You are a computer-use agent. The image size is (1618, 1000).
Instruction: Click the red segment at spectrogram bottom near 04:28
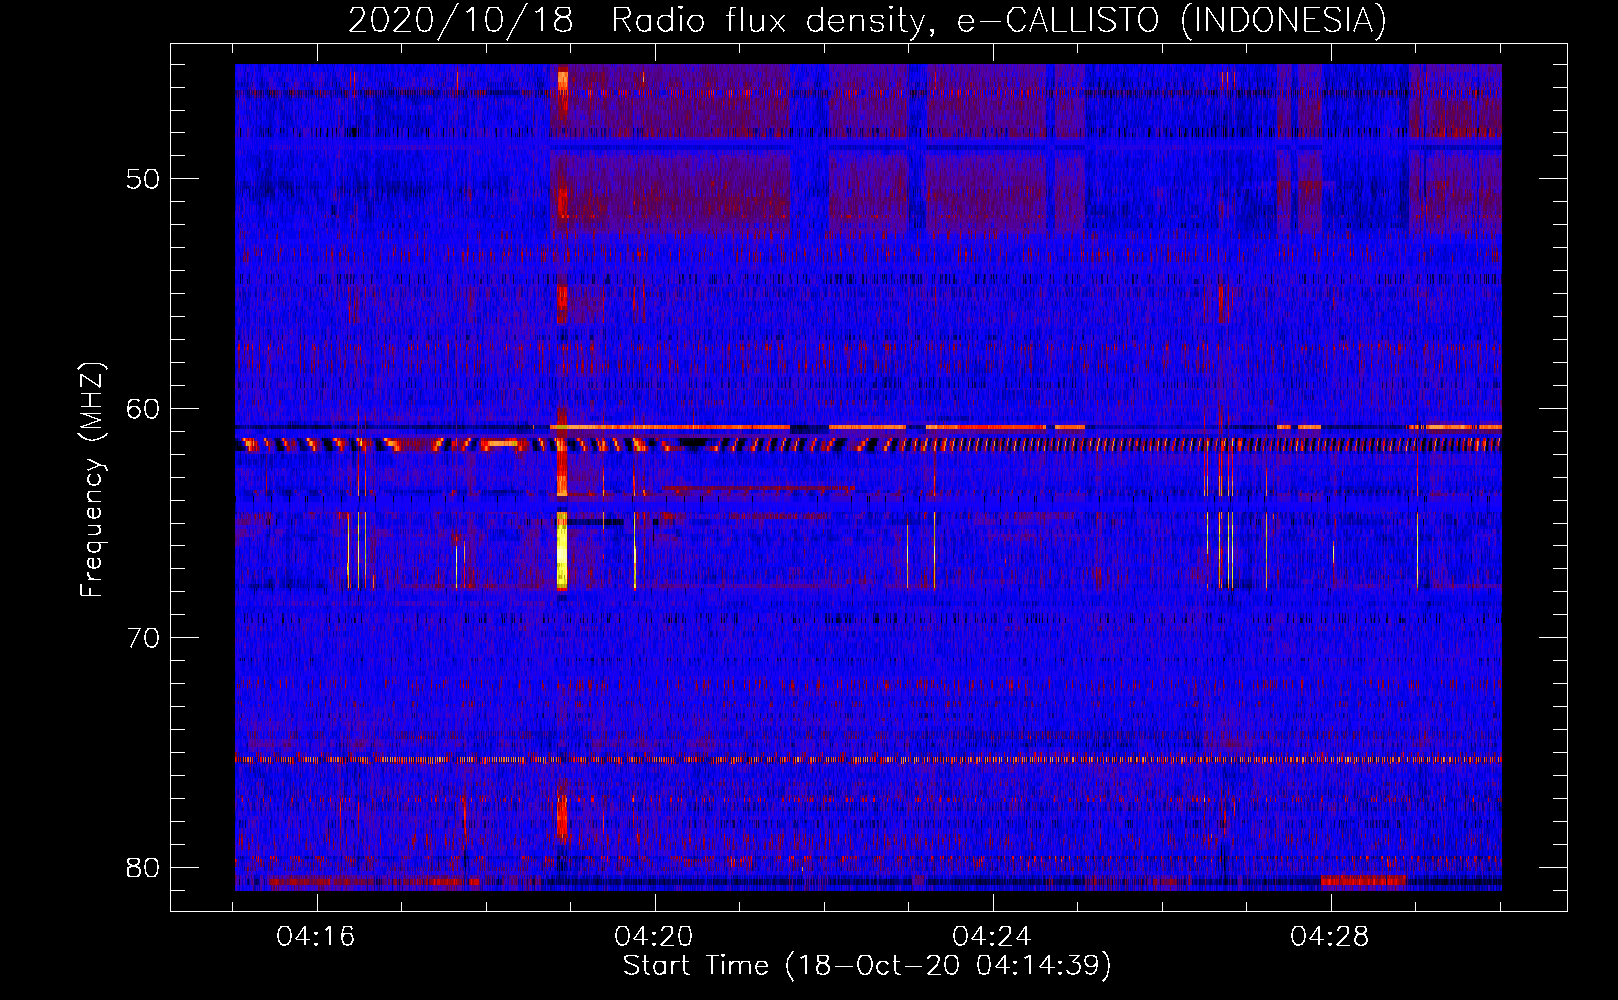1363,881
